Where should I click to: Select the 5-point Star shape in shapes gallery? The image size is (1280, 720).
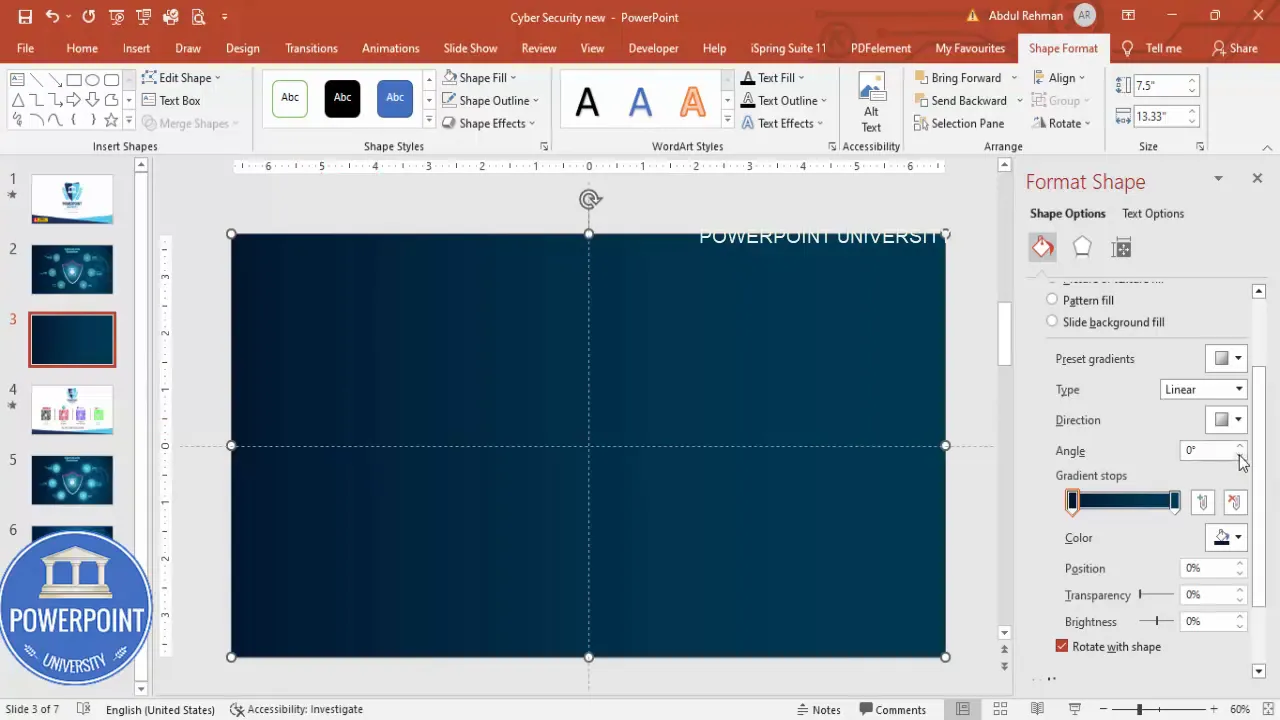(111, 120)
